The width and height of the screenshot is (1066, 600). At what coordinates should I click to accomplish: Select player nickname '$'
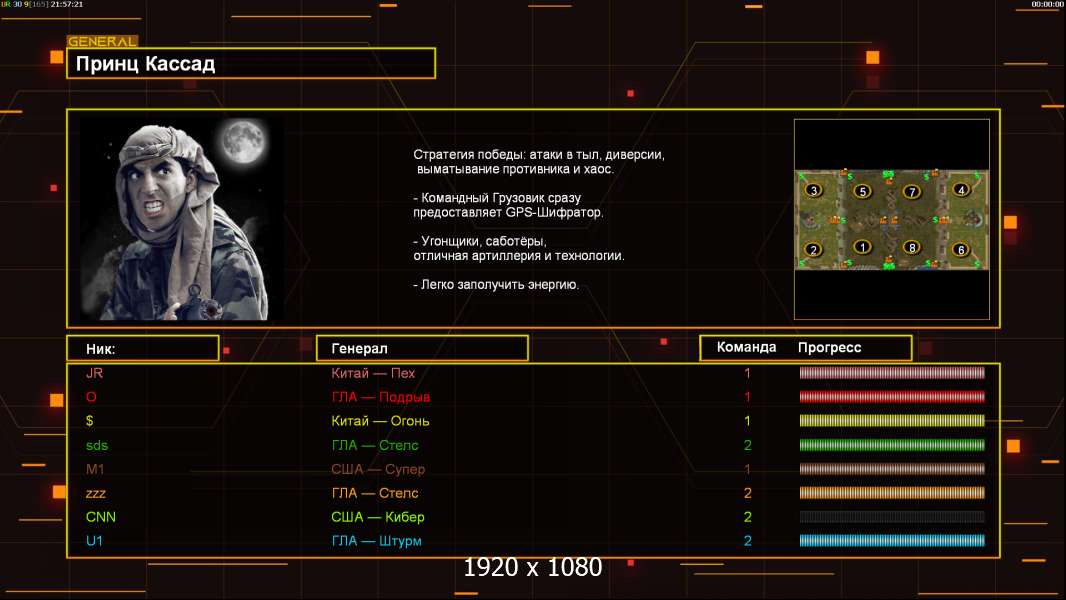click(90, 421)
